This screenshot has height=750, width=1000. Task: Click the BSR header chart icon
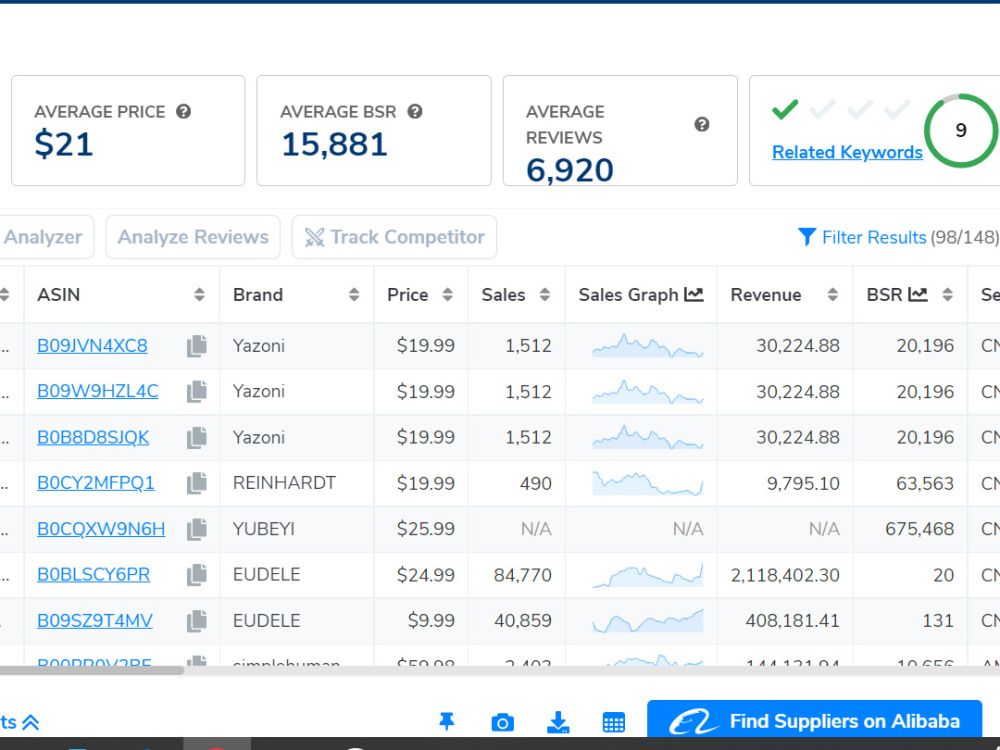pyautogui.click(x=918, y=294)
